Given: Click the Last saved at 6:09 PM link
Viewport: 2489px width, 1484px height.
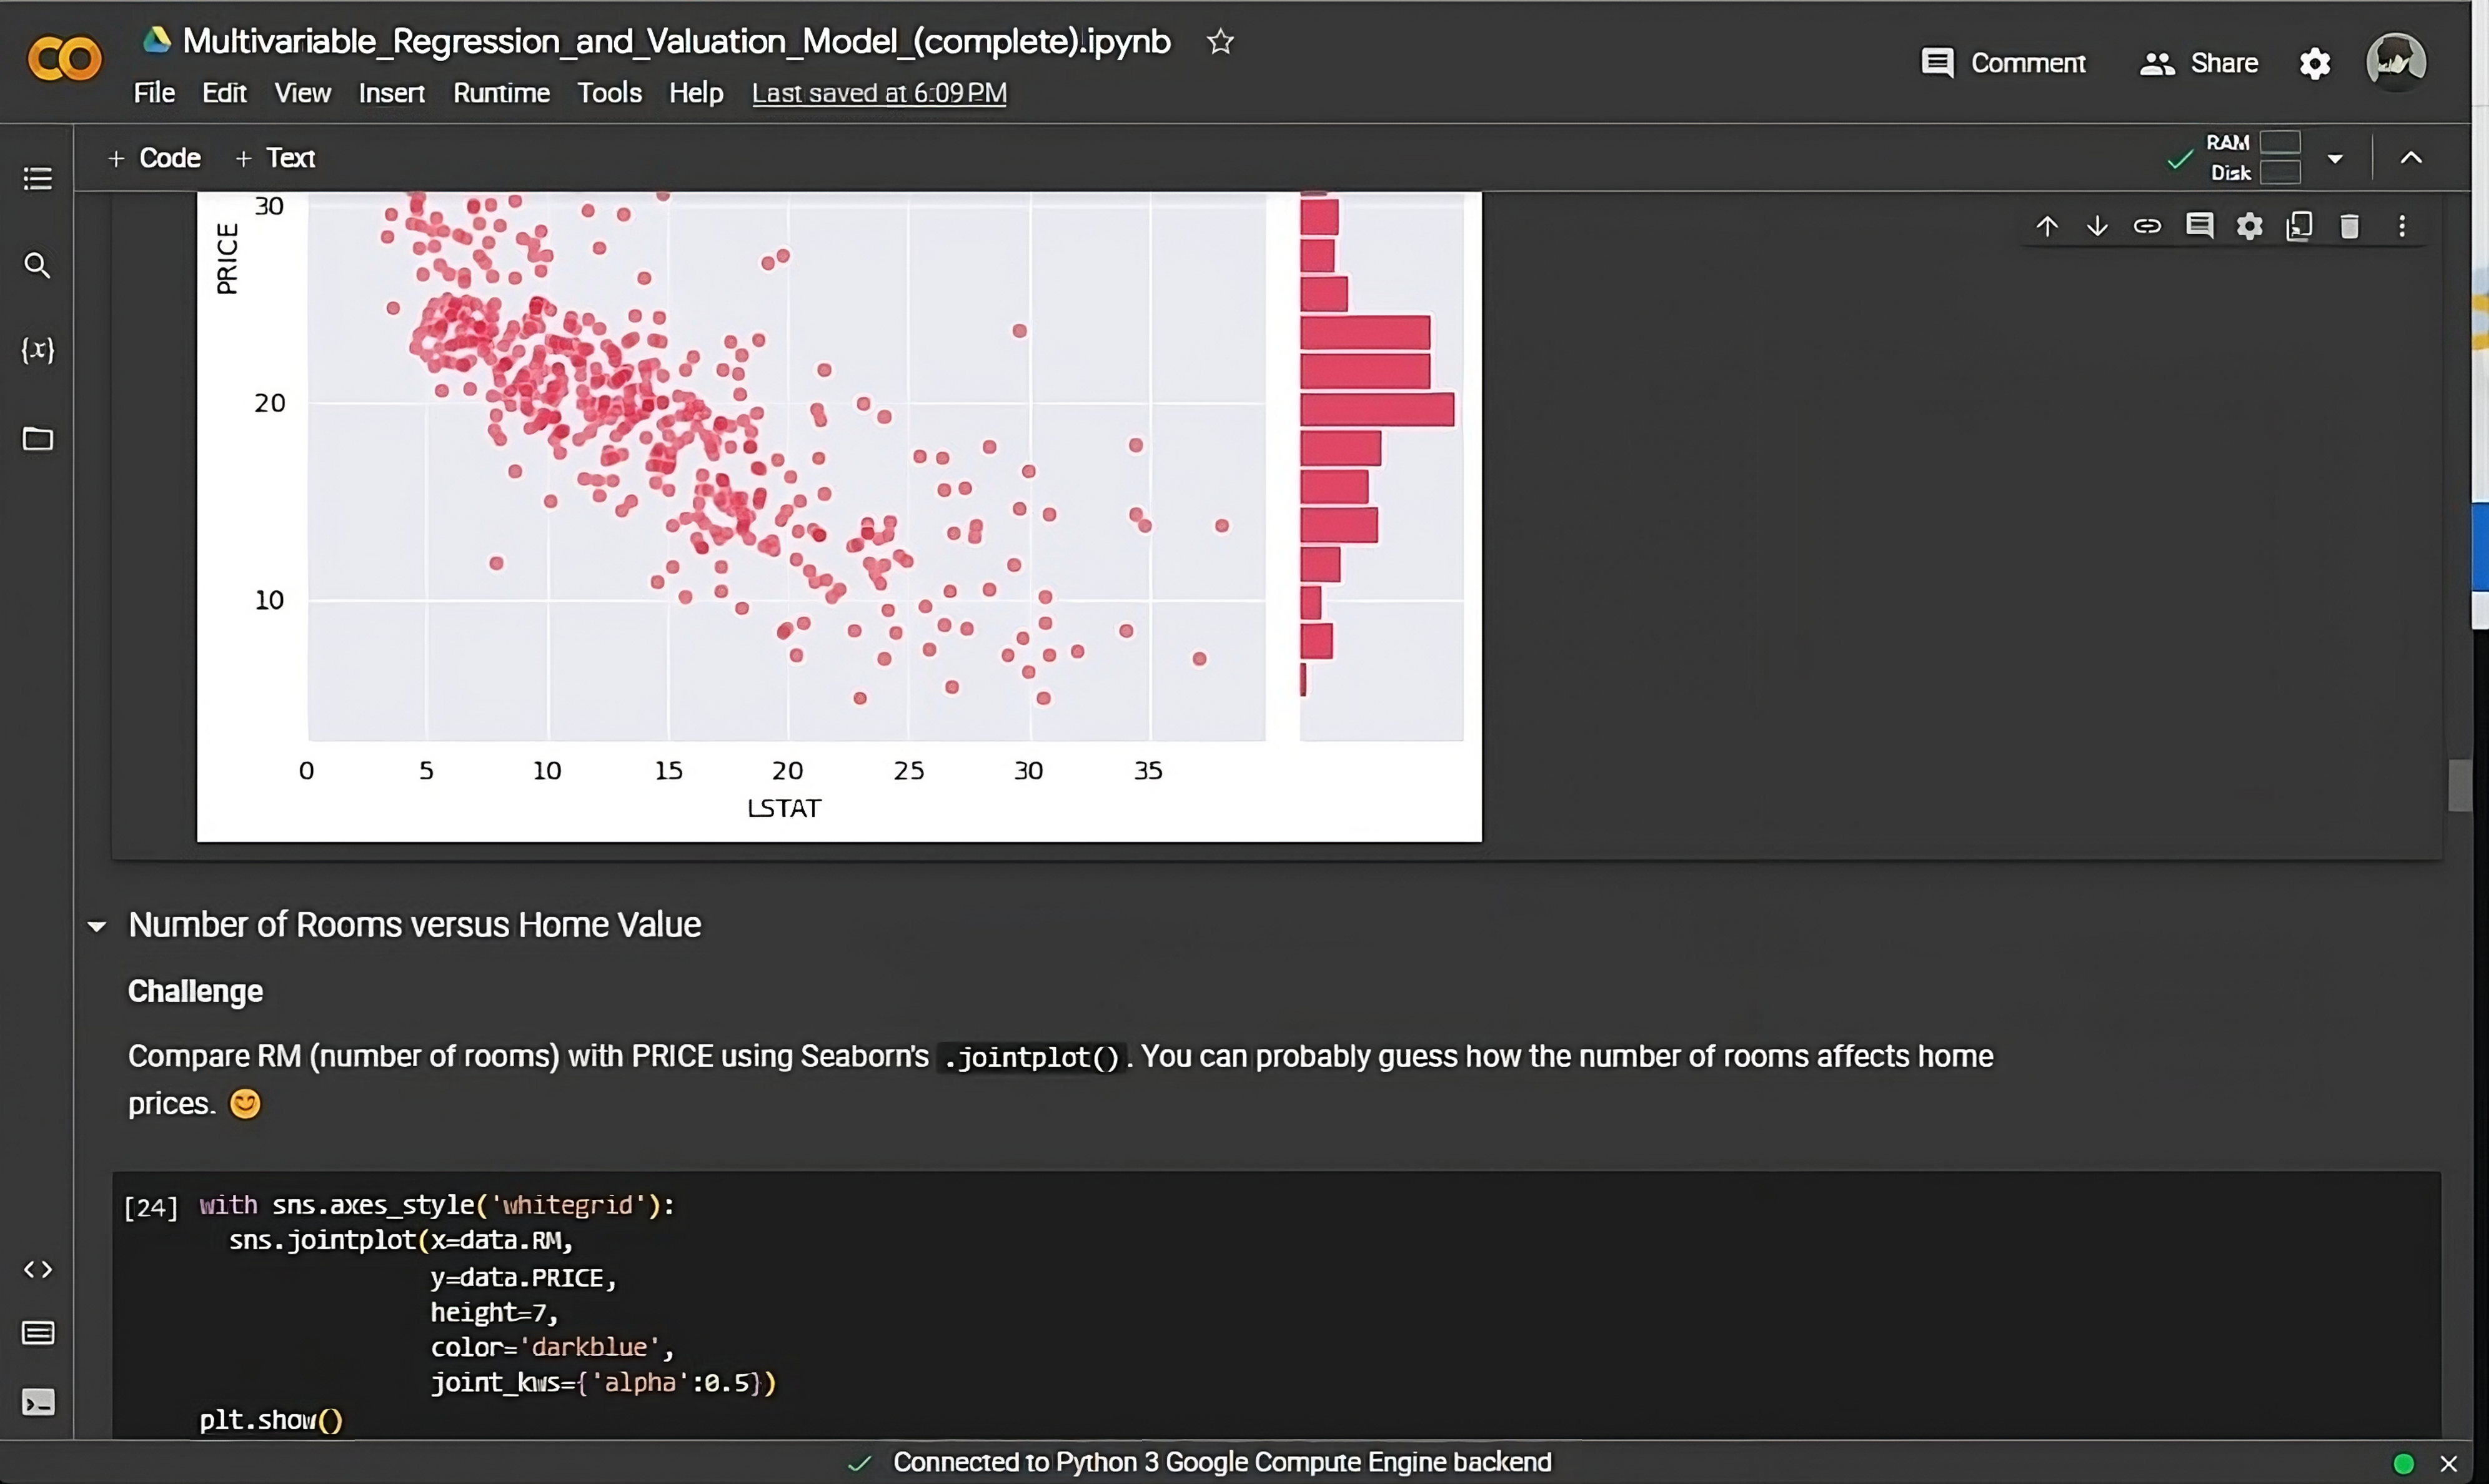Looking at the screenshot, I should click(879, 93).
